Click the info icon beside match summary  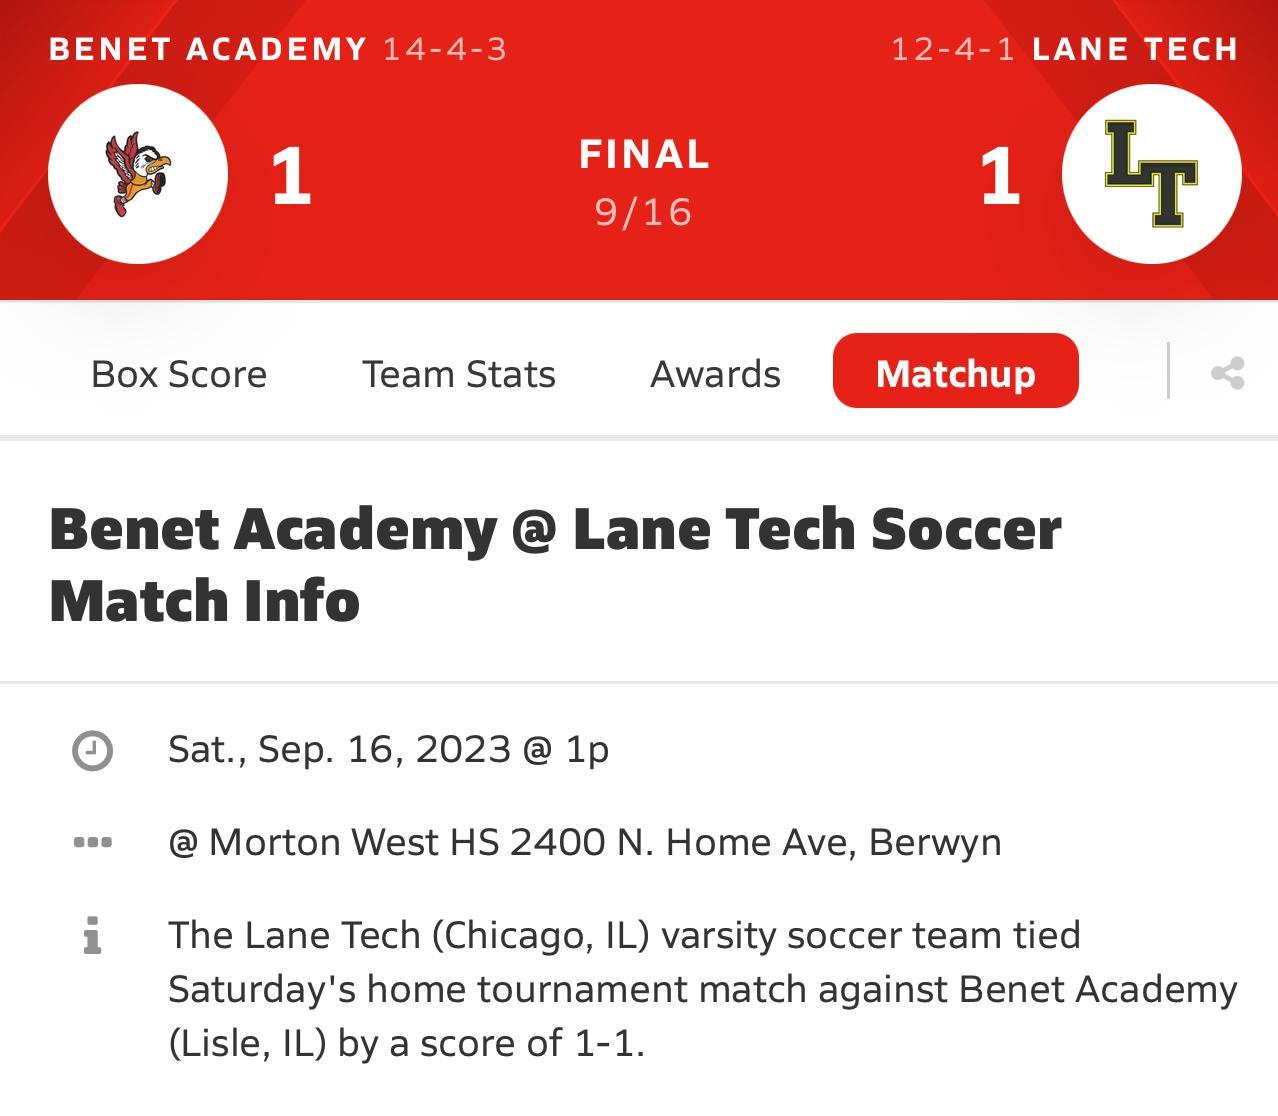(x=93, y=936)
